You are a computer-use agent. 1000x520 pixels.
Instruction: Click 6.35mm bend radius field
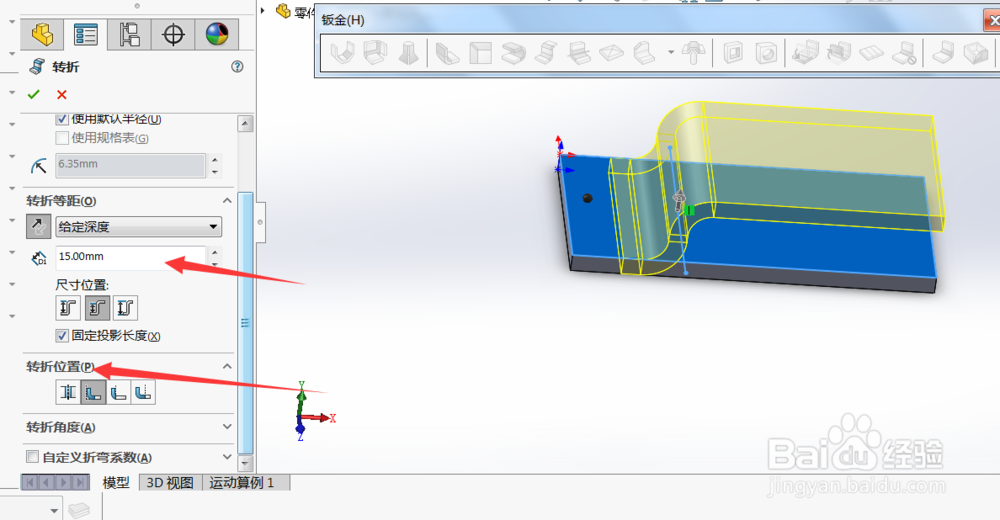click(x=131, y=165)
